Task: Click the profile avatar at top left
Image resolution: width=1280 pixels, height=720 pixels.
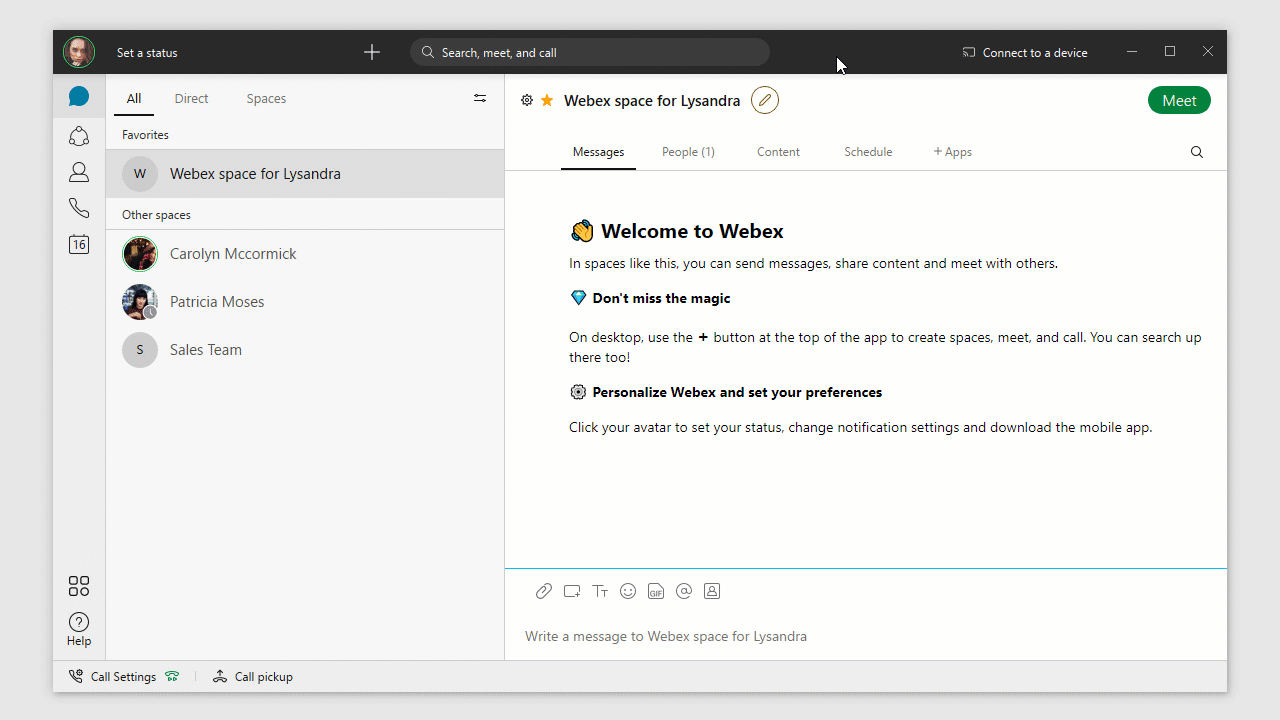Action: (x=79, y=52)
